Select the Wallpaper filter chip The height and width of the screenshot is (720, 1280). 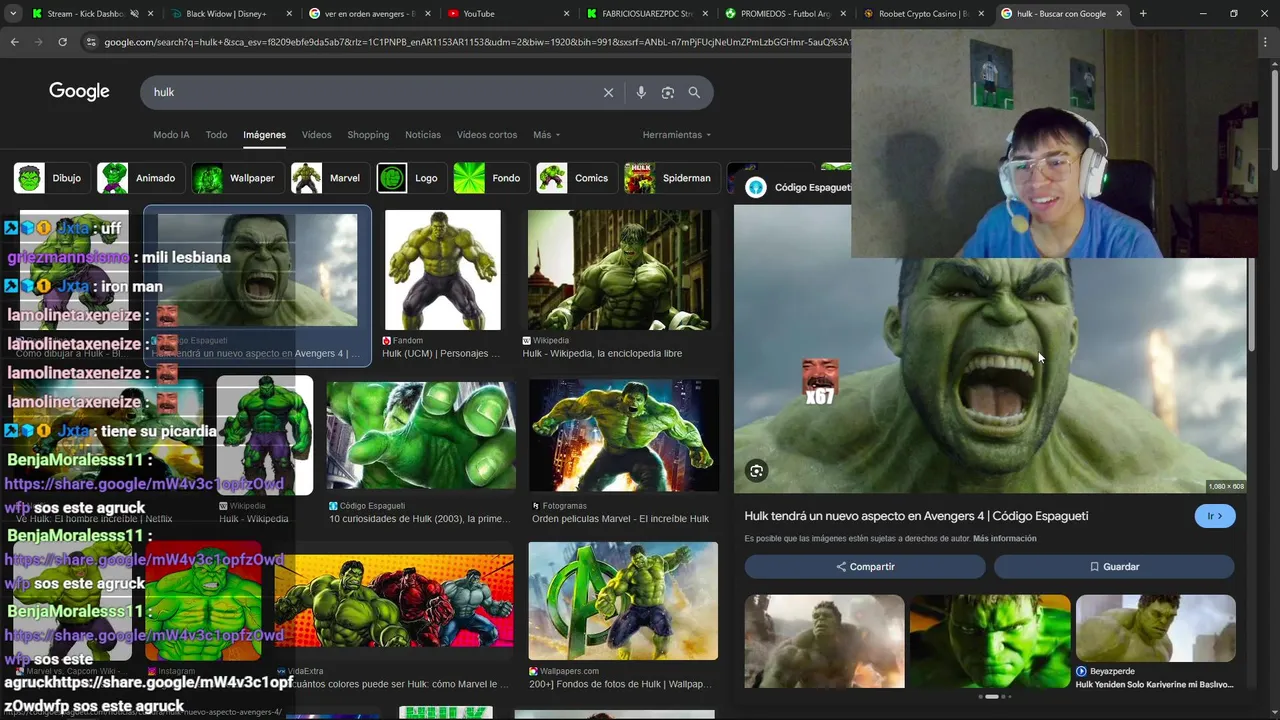point(236,178)
